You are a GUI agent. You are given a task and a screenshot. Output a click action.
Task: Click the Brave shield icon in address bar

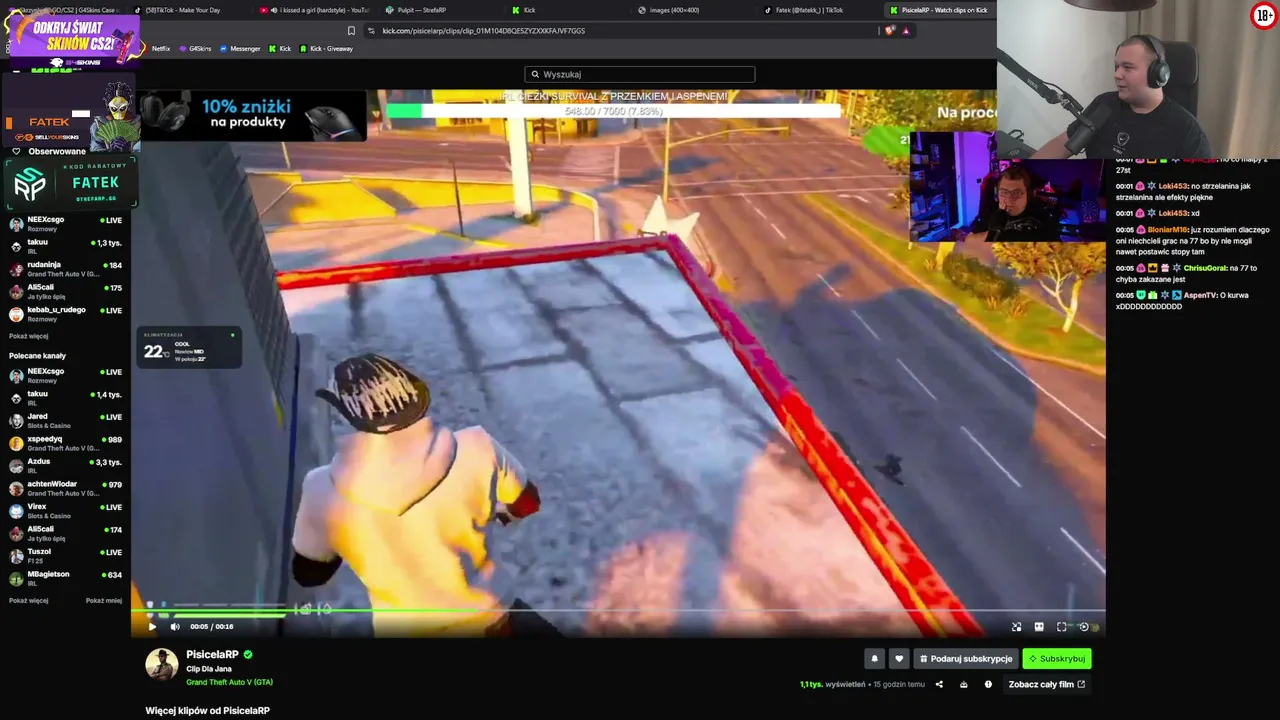point(890,31)
